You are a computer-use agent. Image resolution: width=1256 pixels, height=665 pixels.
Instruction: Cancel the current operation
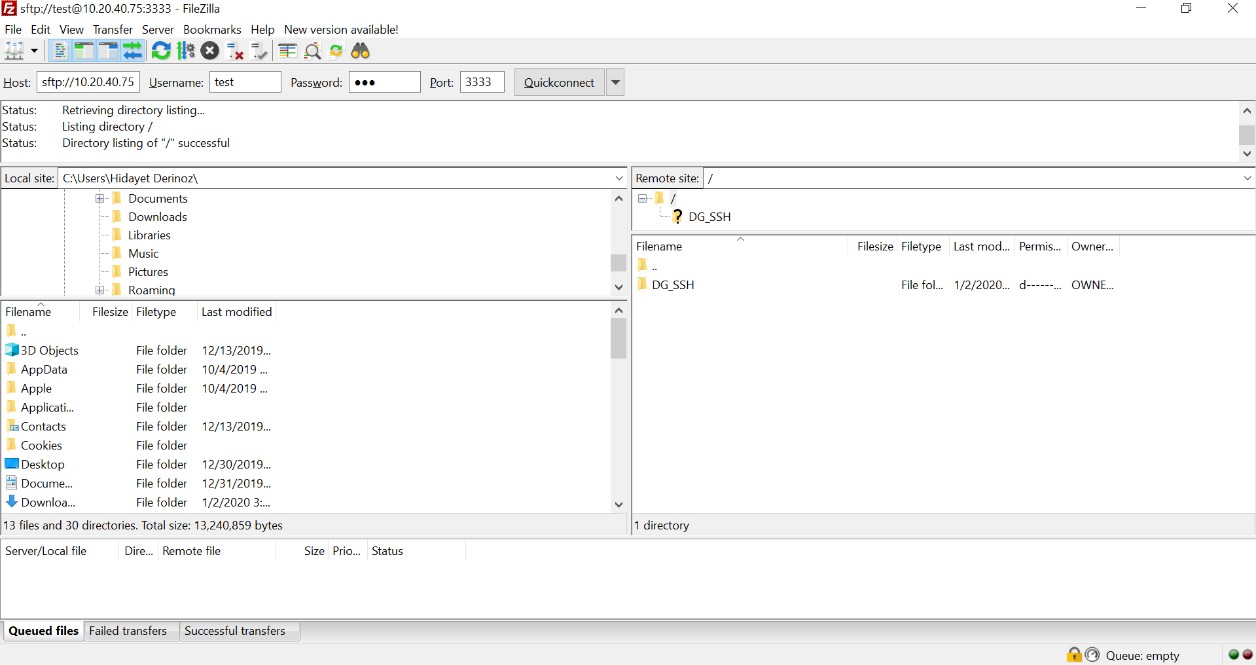(x=210, y=51)
